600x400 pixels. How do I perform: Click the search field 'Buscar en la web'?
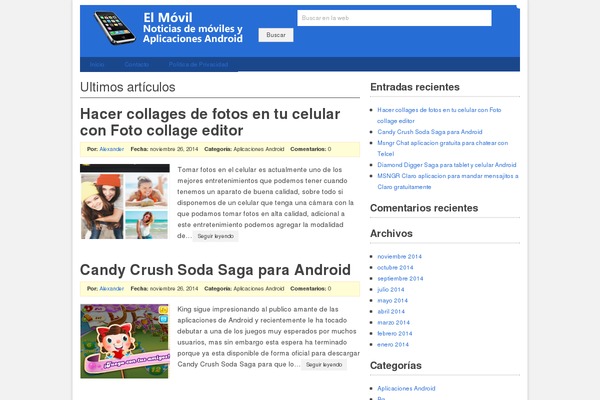[x=394, y=18]
